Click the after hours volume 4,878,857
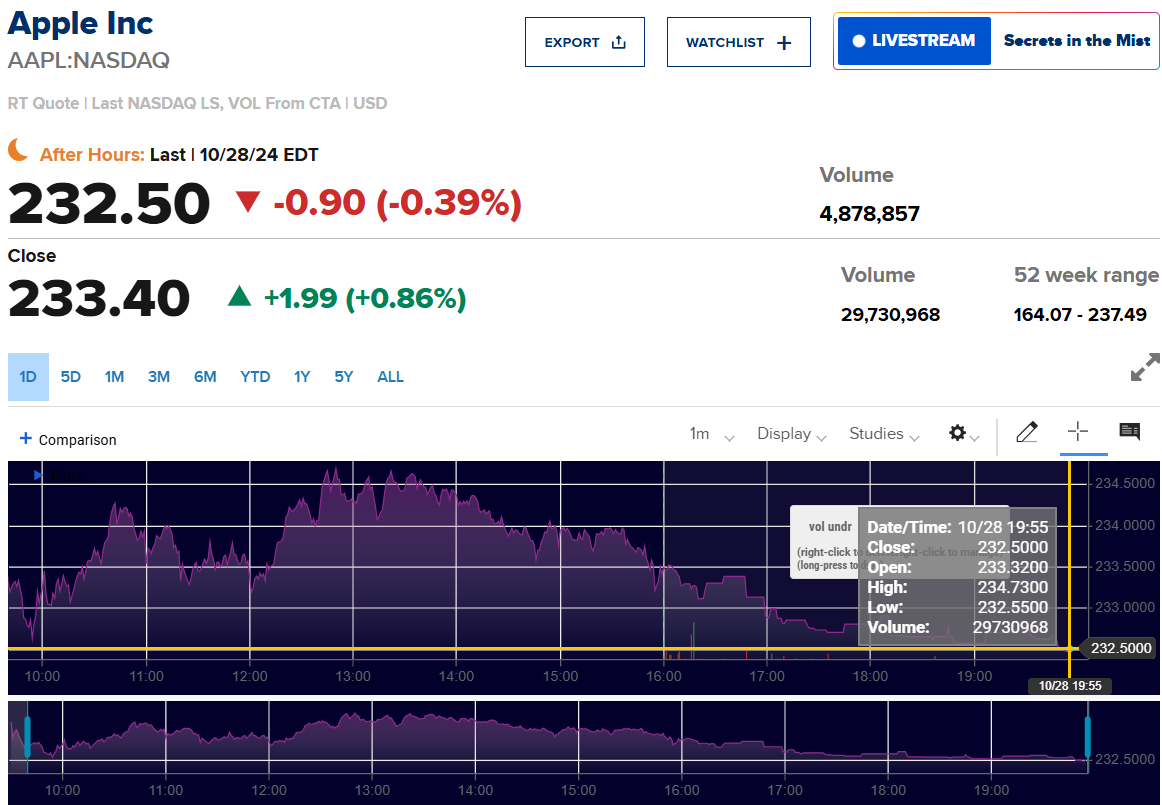Image resolution: width=1162 pixels, height=805 pixels. tap(869, 213)
